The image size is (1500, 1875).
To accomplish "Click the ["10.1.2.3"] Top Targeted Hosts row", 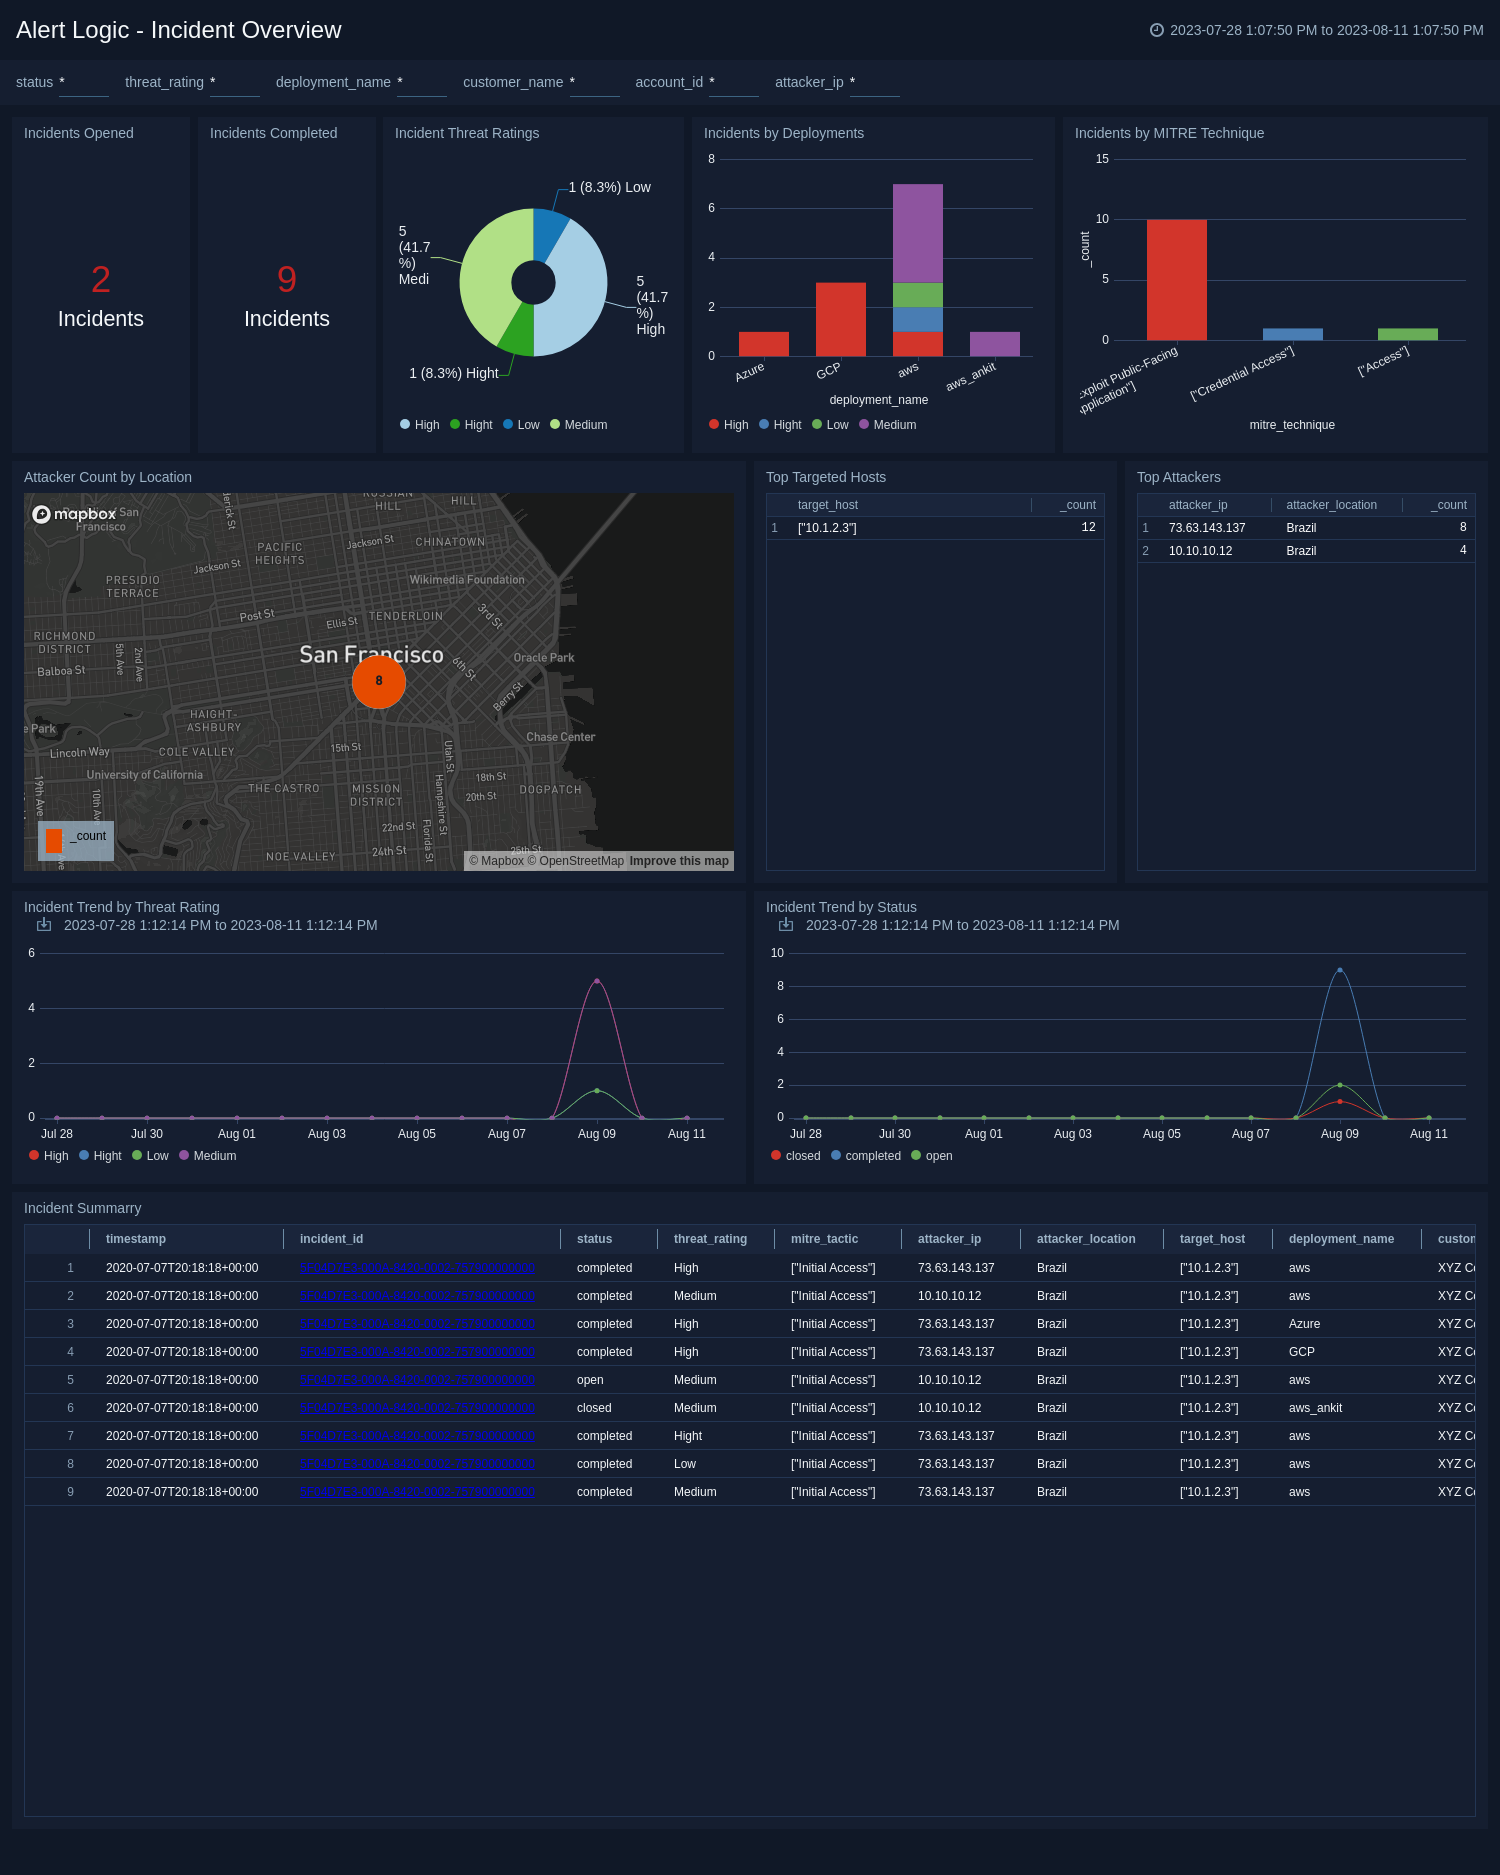I will (935, 528).
